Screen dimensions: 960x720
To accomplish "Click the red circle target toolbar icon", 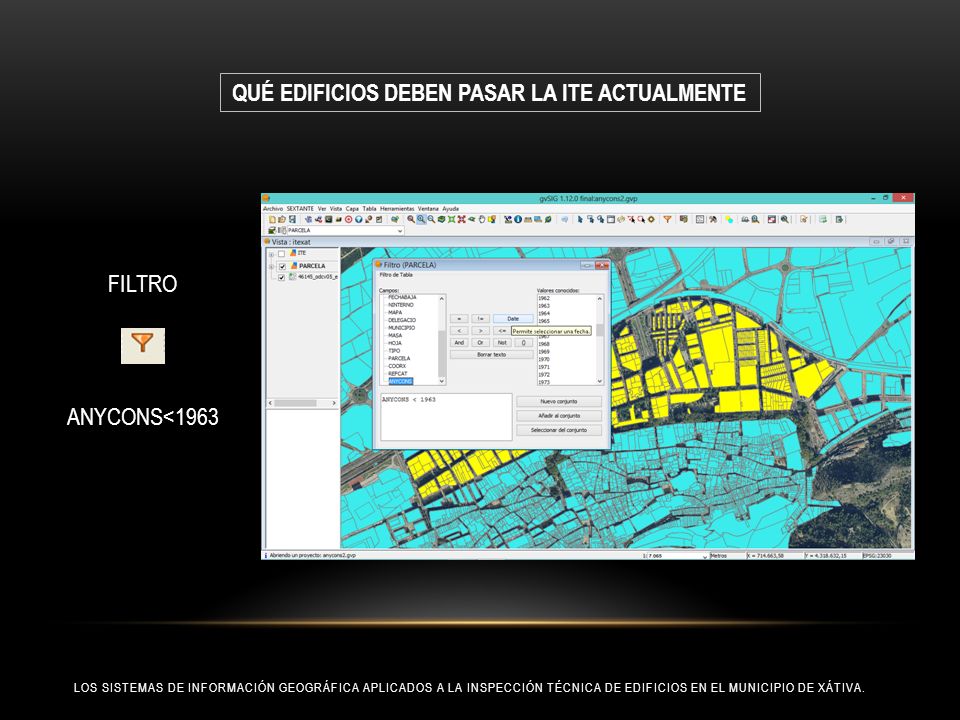I will [x=348, y=219].
